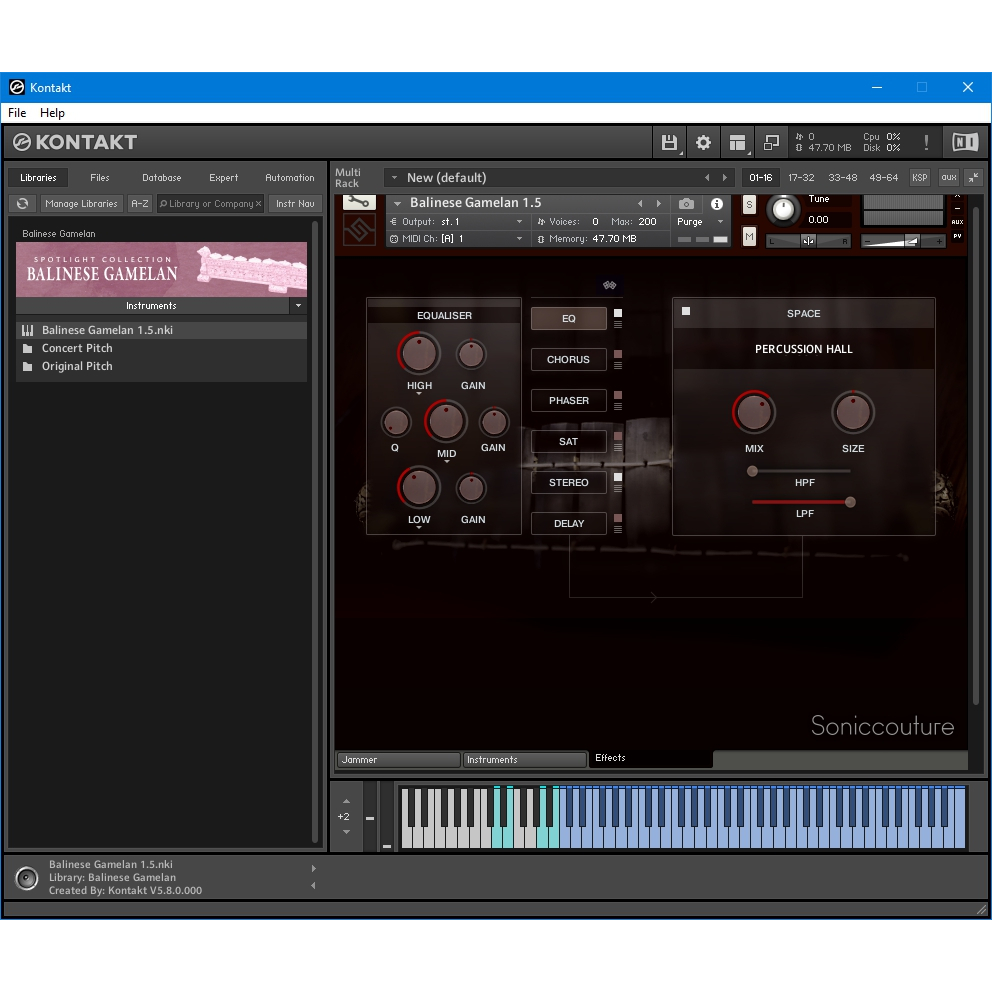Open the MIDI Ch dropdown
Viewport: 992px width, 992px height.
click(x=519, y=239)
